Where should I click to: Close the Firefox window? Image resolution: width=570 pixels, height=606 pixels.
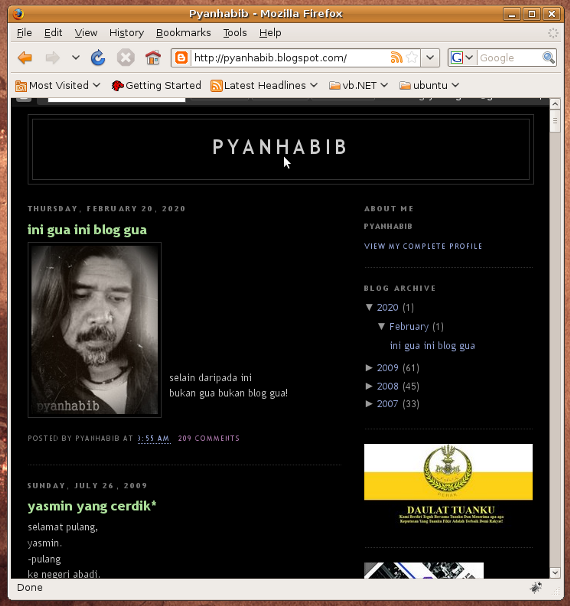click(x=552, y=14)
